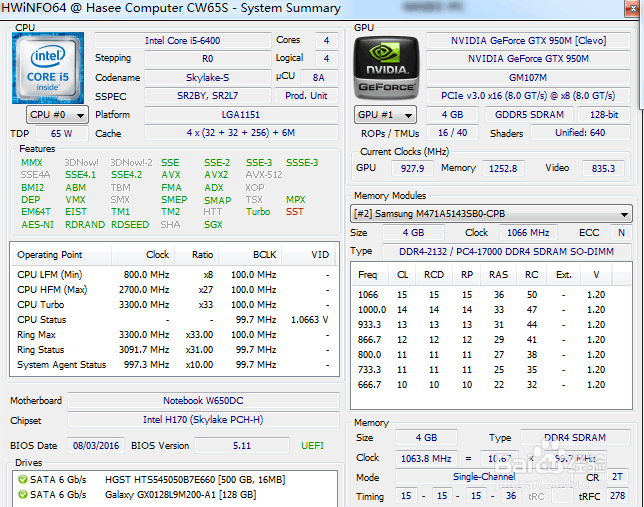This screenshot has width=644, height=507.
Task: Click the RAS column header in memory table
Action: click(498, 274)
